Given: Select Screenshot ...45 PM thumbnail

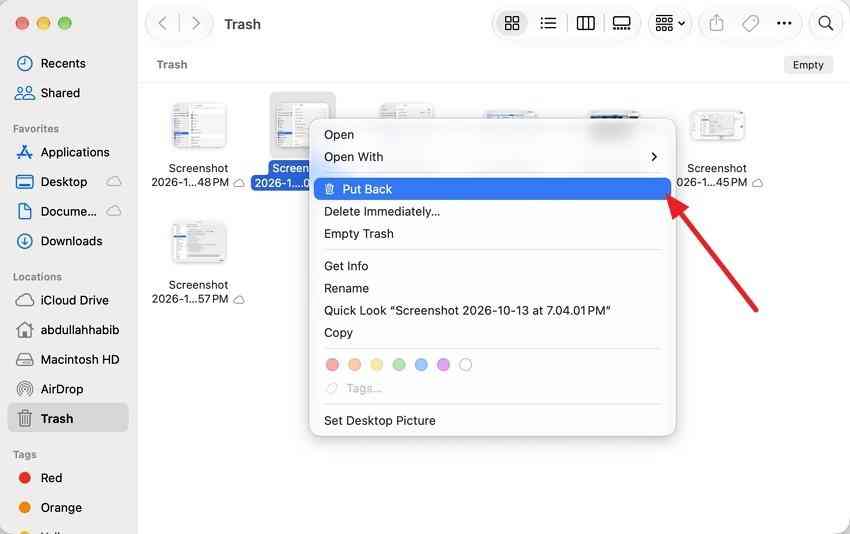Looking at the screenshot, I should pyautogui.click(x=717, y=126).
